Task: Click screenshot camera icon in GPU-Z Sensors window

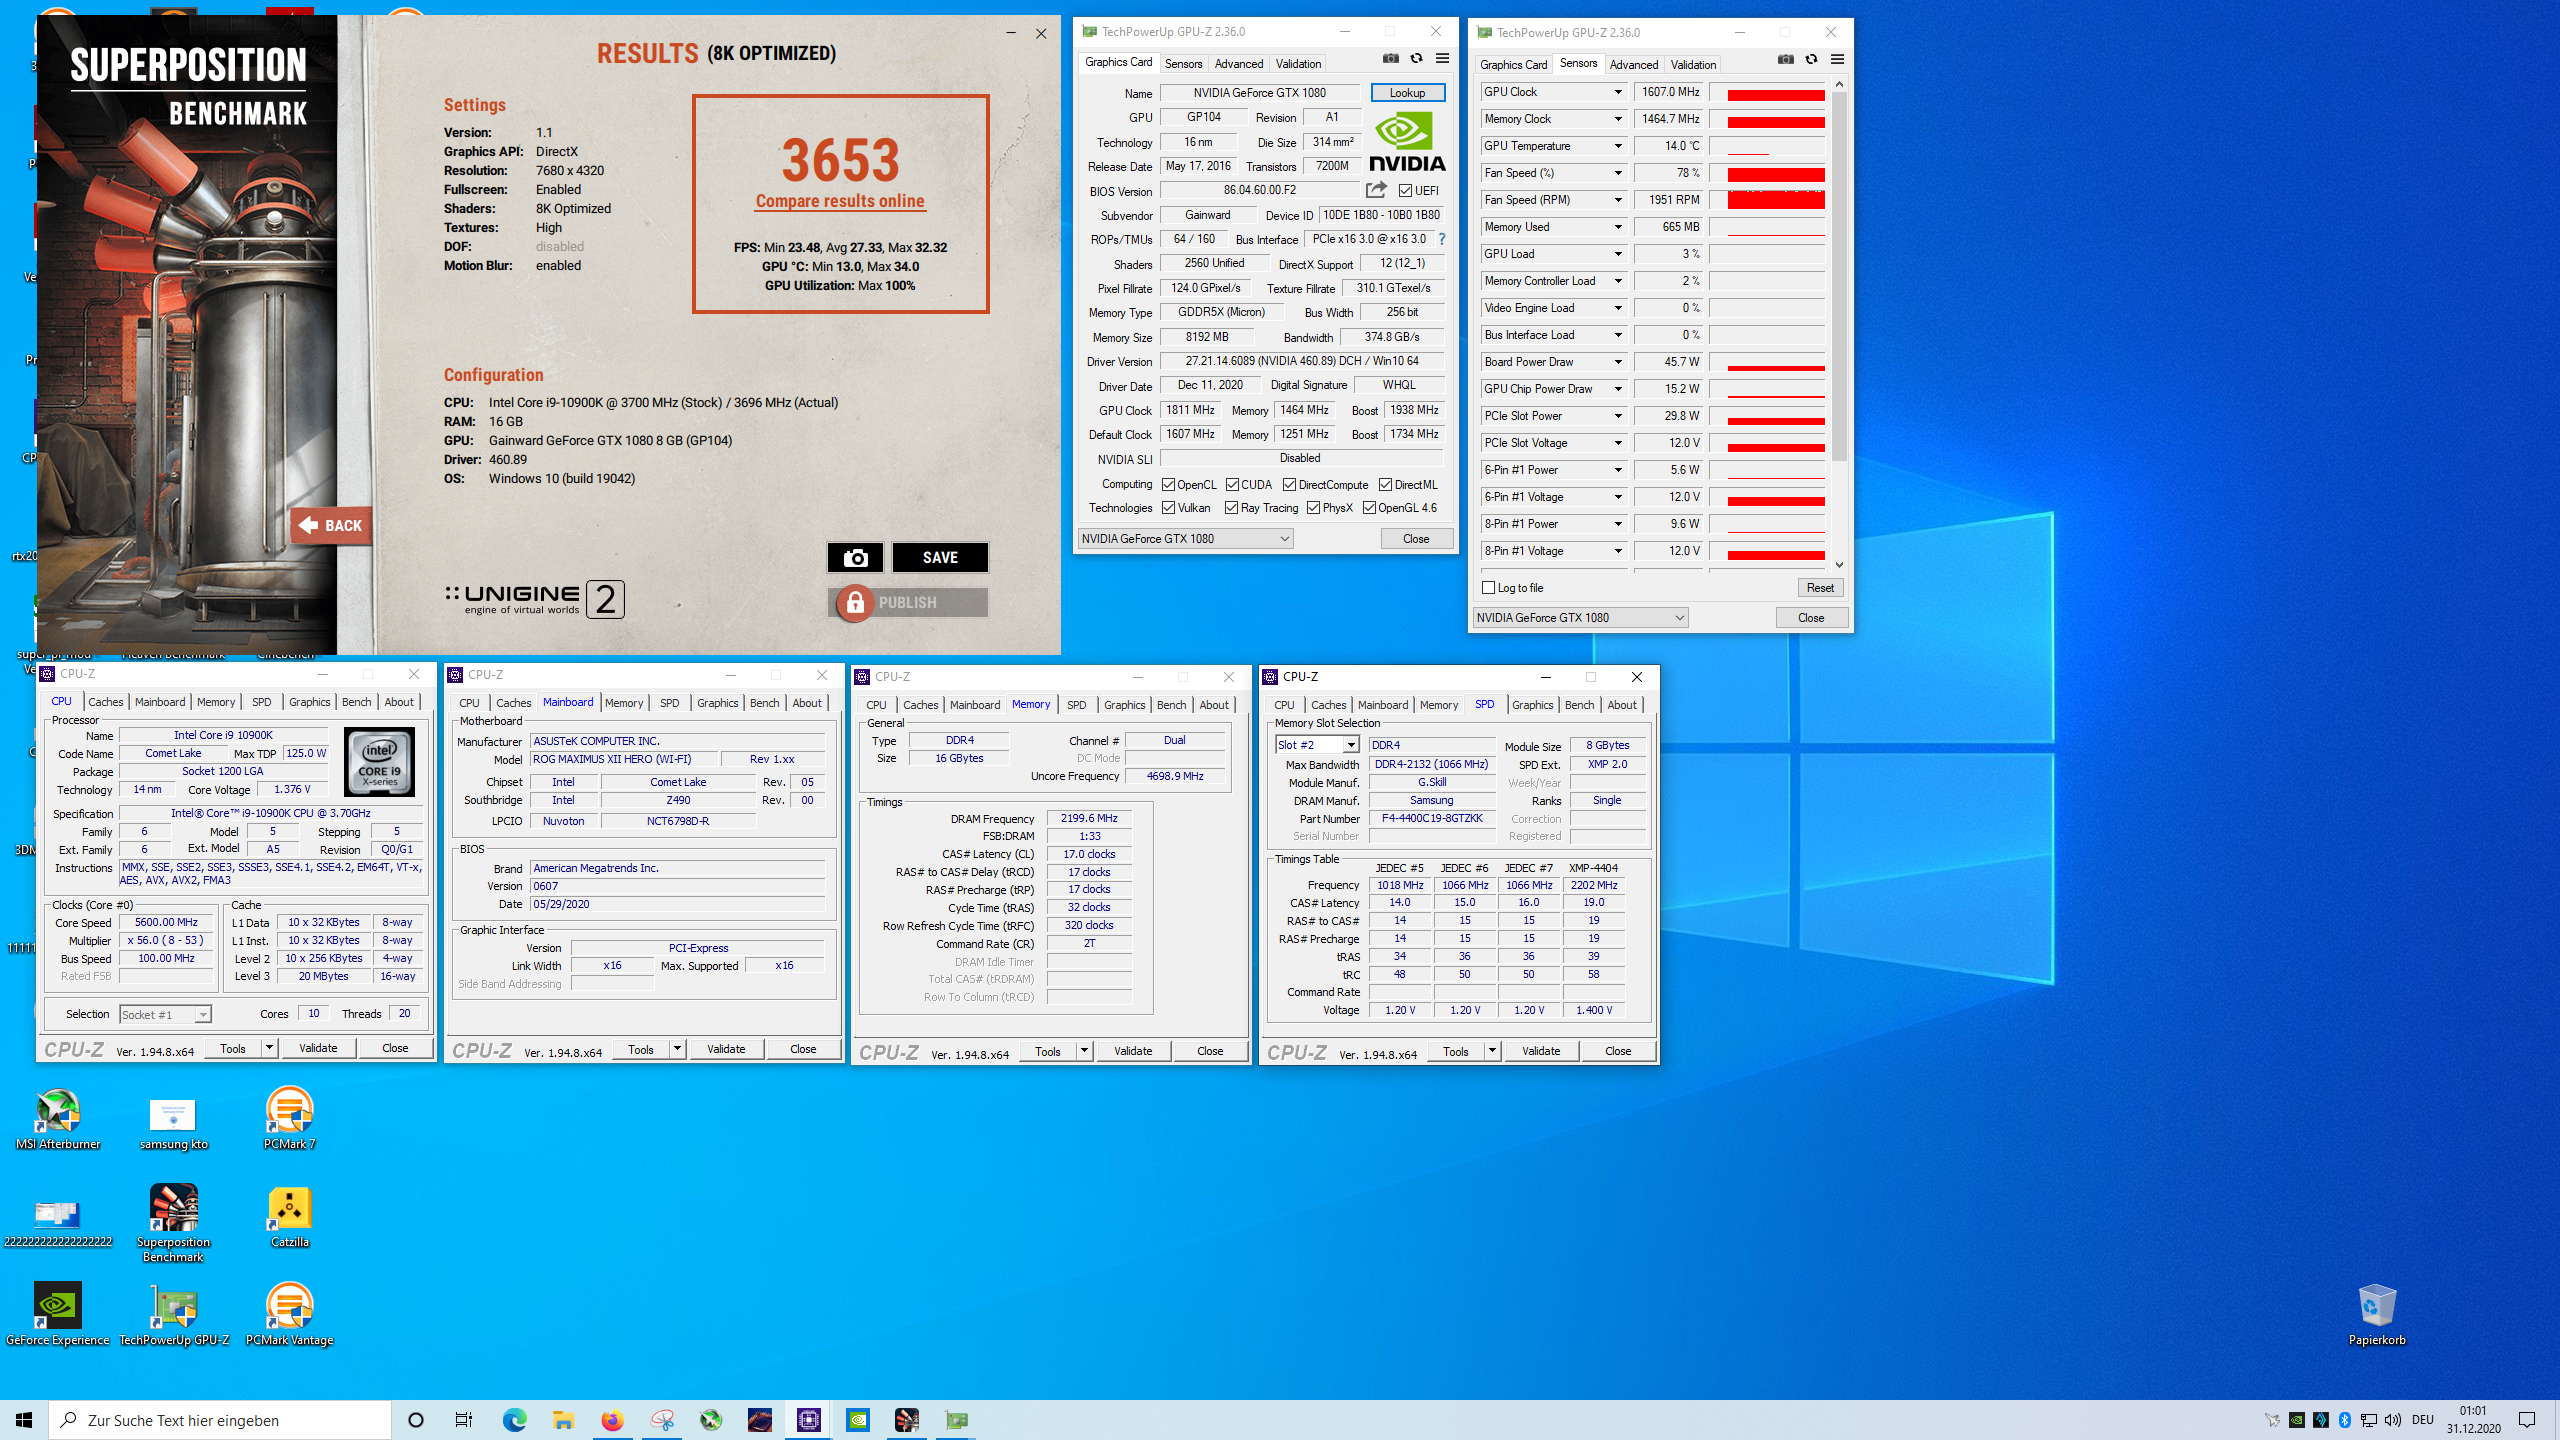Action: pos(1786,60)
